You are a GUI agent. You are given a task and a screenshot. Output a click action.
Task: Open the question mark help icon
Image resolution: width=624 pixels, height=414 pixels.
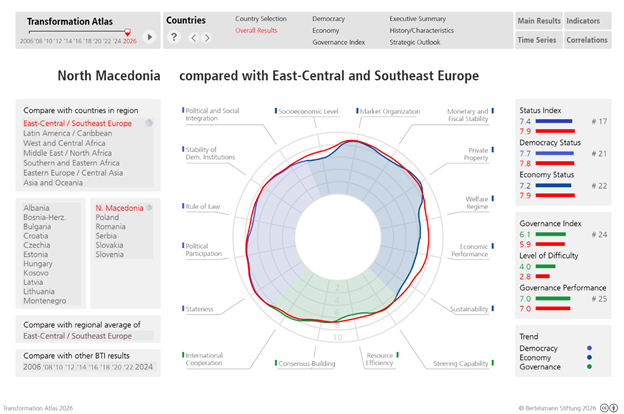(174, 37)
